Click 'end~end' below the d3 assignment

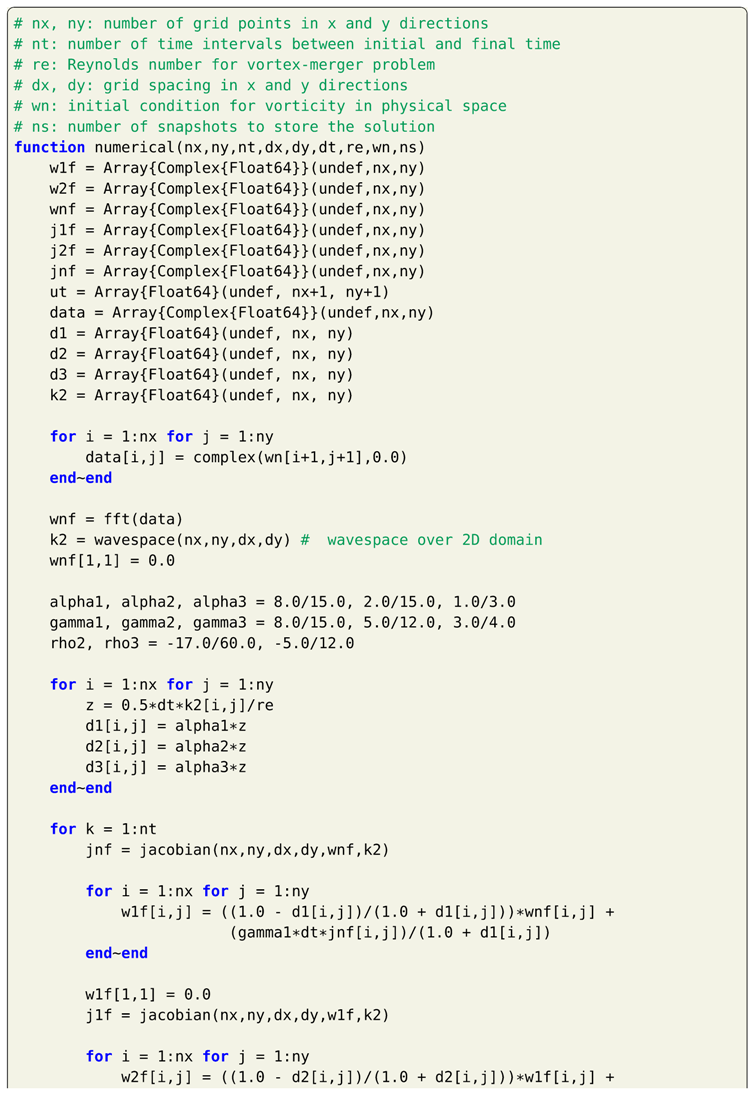tap(81, 788)
